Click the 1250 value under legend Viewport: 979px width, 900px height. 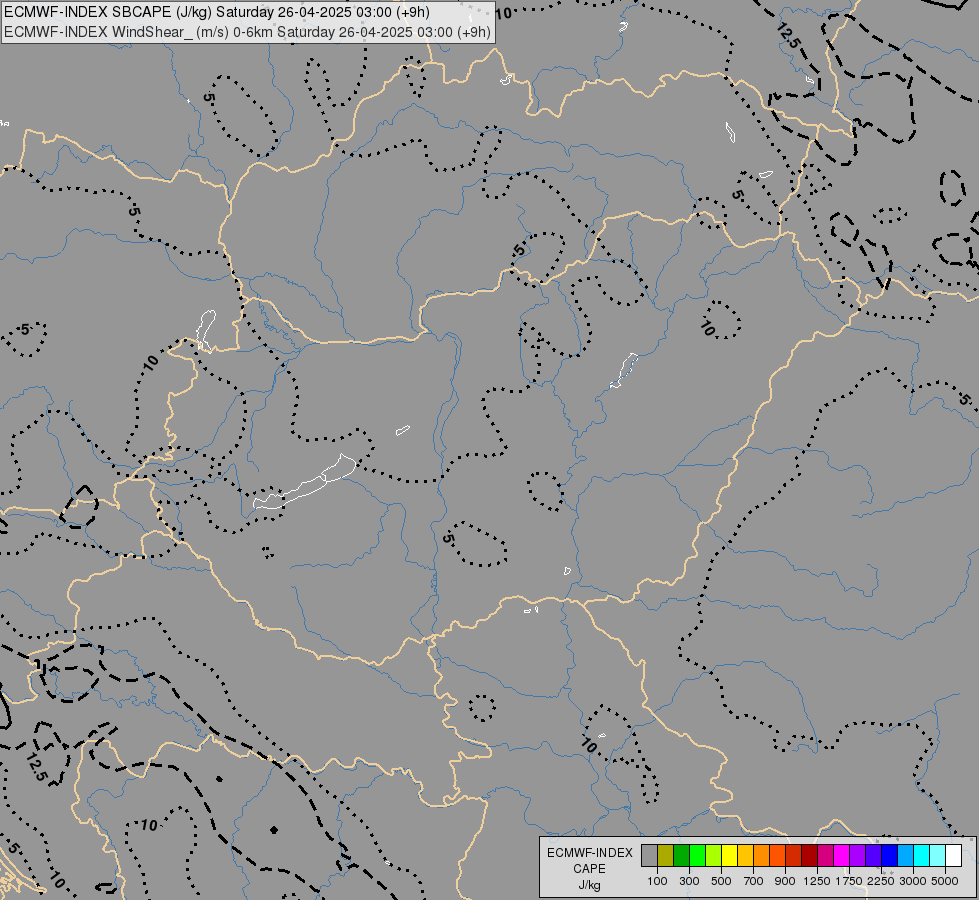point(817,881)
